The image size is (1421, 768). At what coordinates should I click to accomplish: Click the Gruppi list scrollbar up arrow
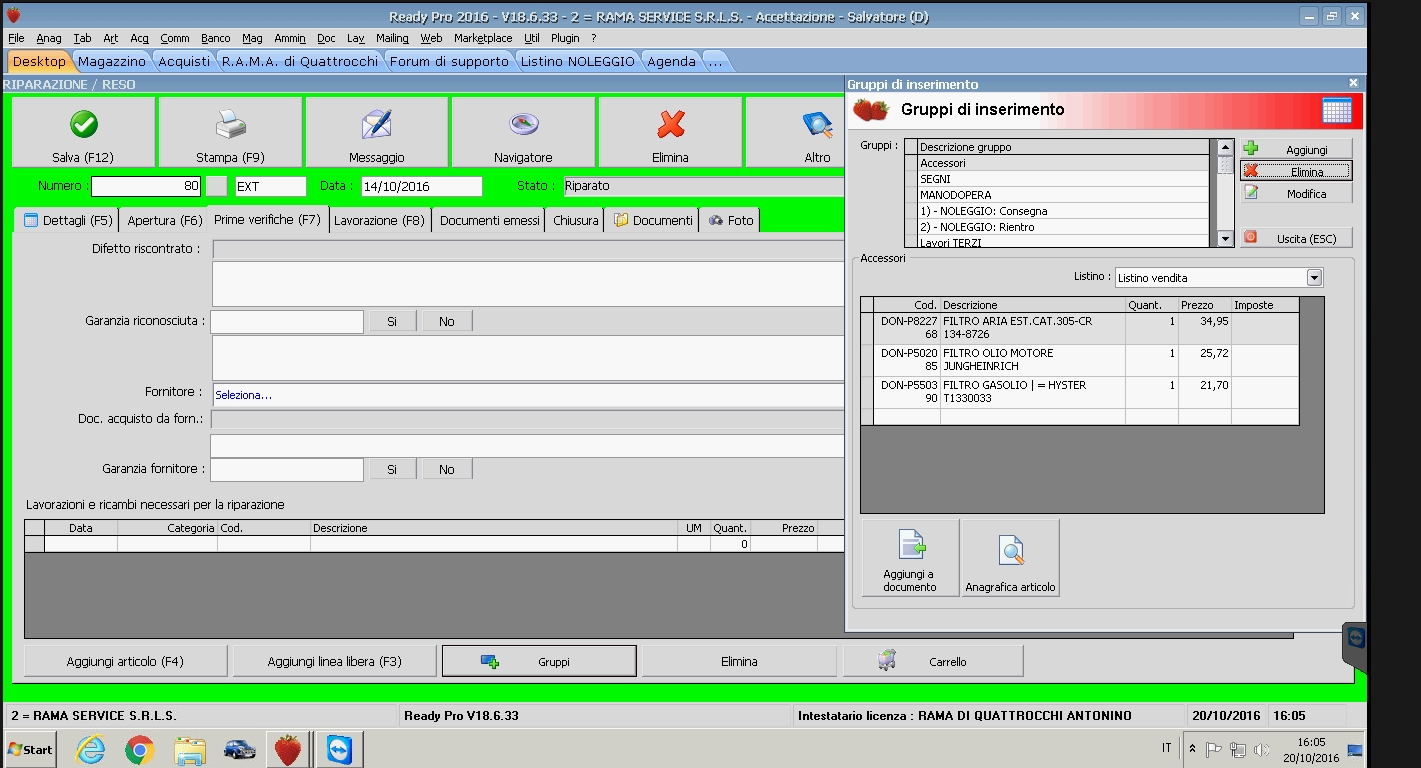pyautogui.click(x=1225, y=147)
